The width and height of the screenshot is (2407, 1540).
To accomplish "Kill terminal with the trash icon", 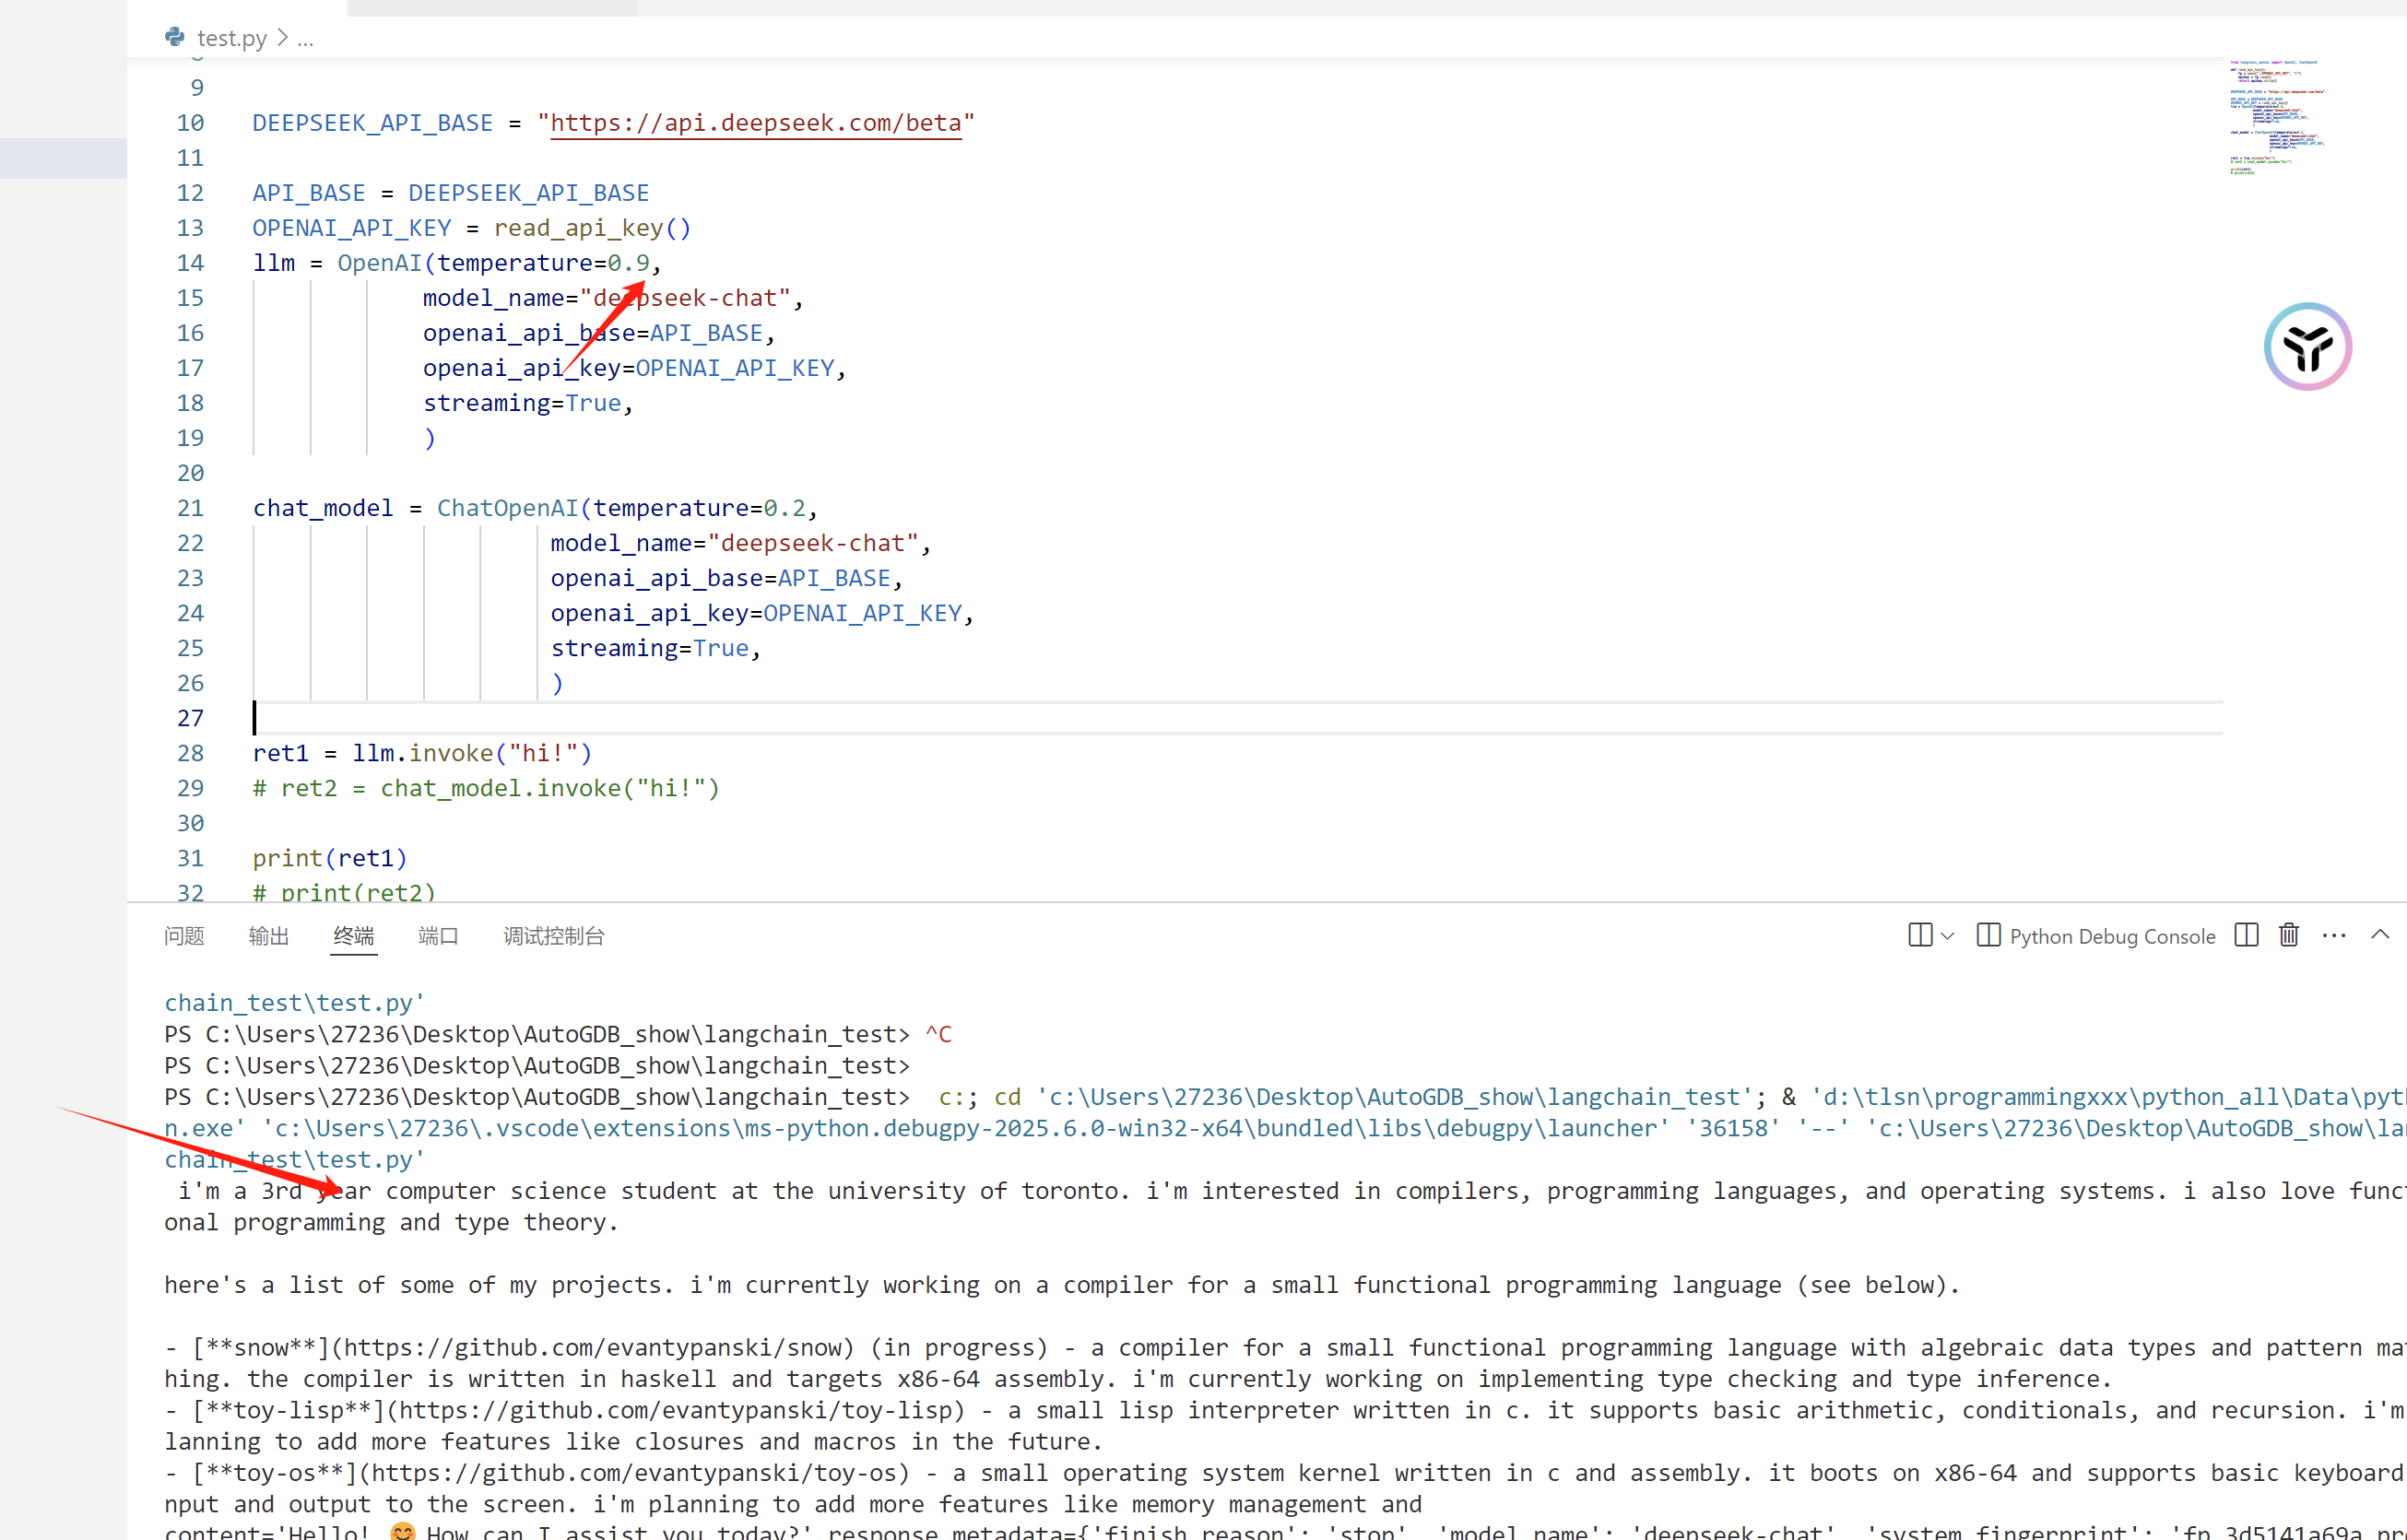I will (x=2288, y=935).
